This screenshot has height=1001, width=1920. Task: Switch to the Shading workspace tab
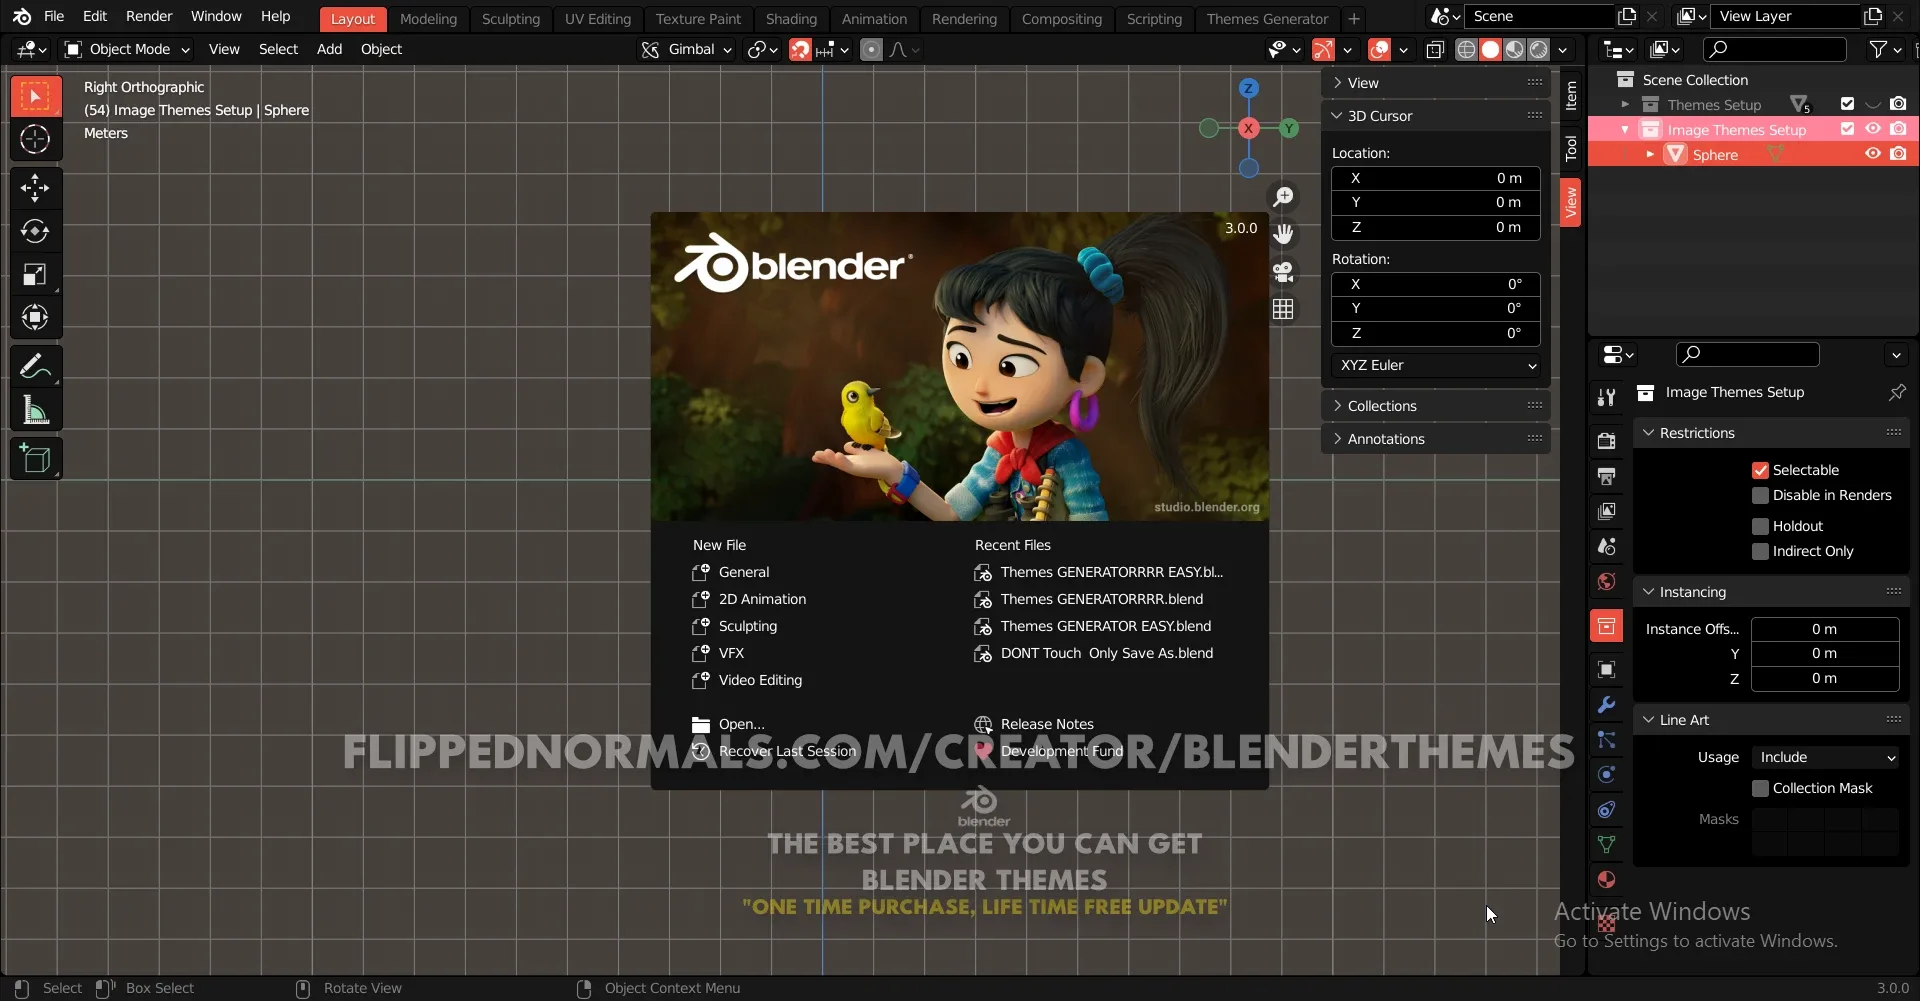792,18
